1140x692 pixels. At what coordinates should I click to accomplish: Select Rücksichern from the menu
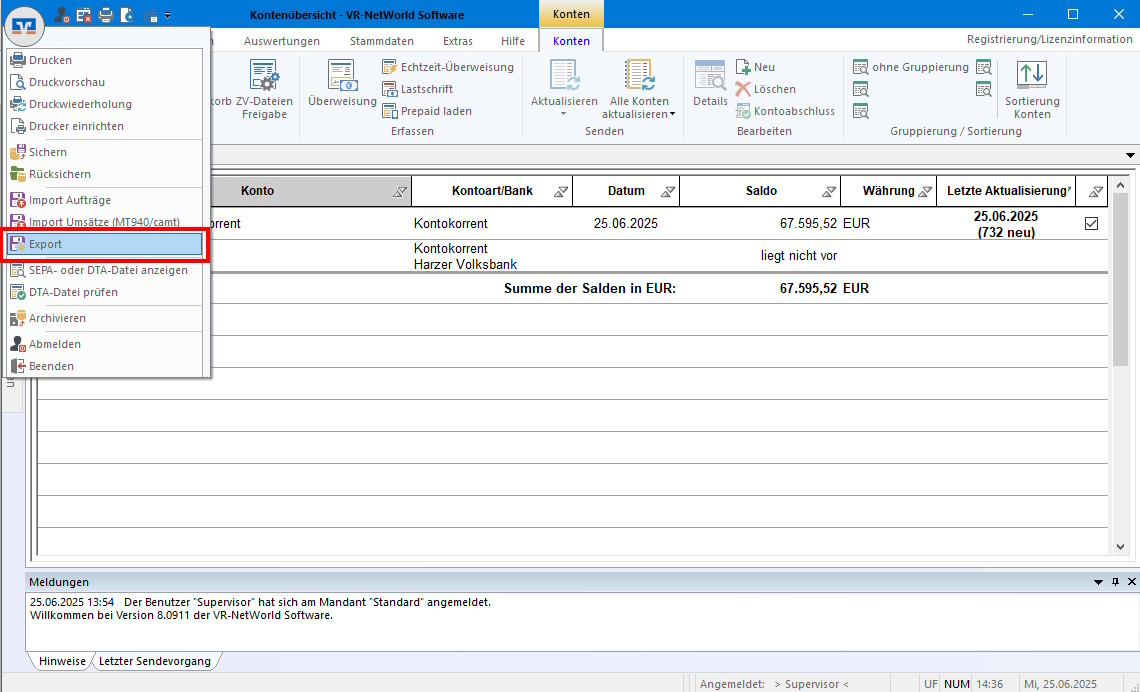105,174
